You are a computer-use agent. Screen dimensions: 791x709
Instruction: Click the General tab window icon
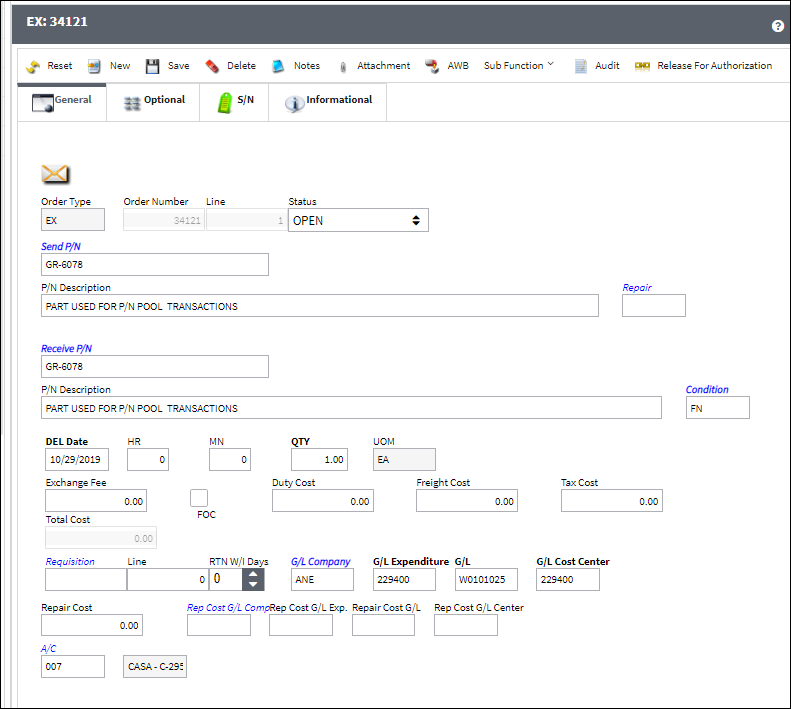click(x=43, y=103)
